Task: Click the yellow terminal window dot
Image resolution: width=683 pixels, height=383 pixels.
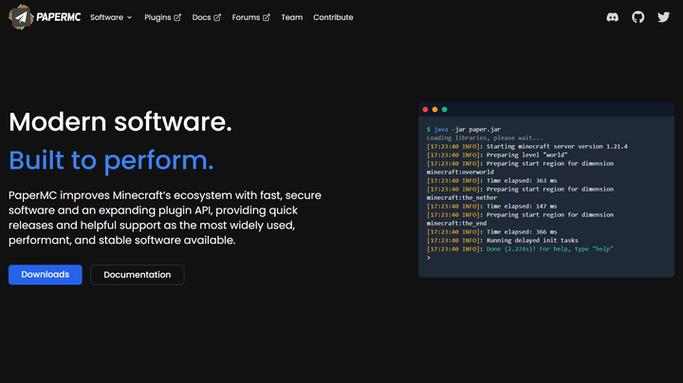Action: point(435,109)
